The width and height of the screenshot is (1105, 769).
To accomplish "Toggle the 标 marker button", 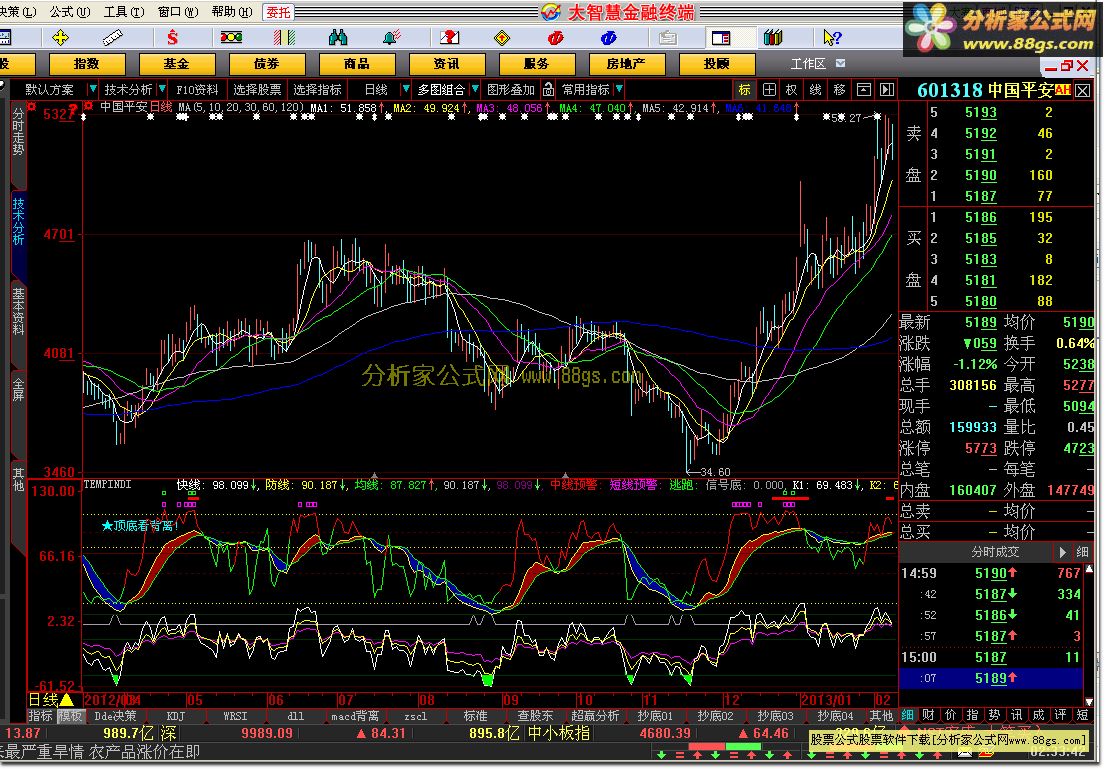I will point(744,90).
